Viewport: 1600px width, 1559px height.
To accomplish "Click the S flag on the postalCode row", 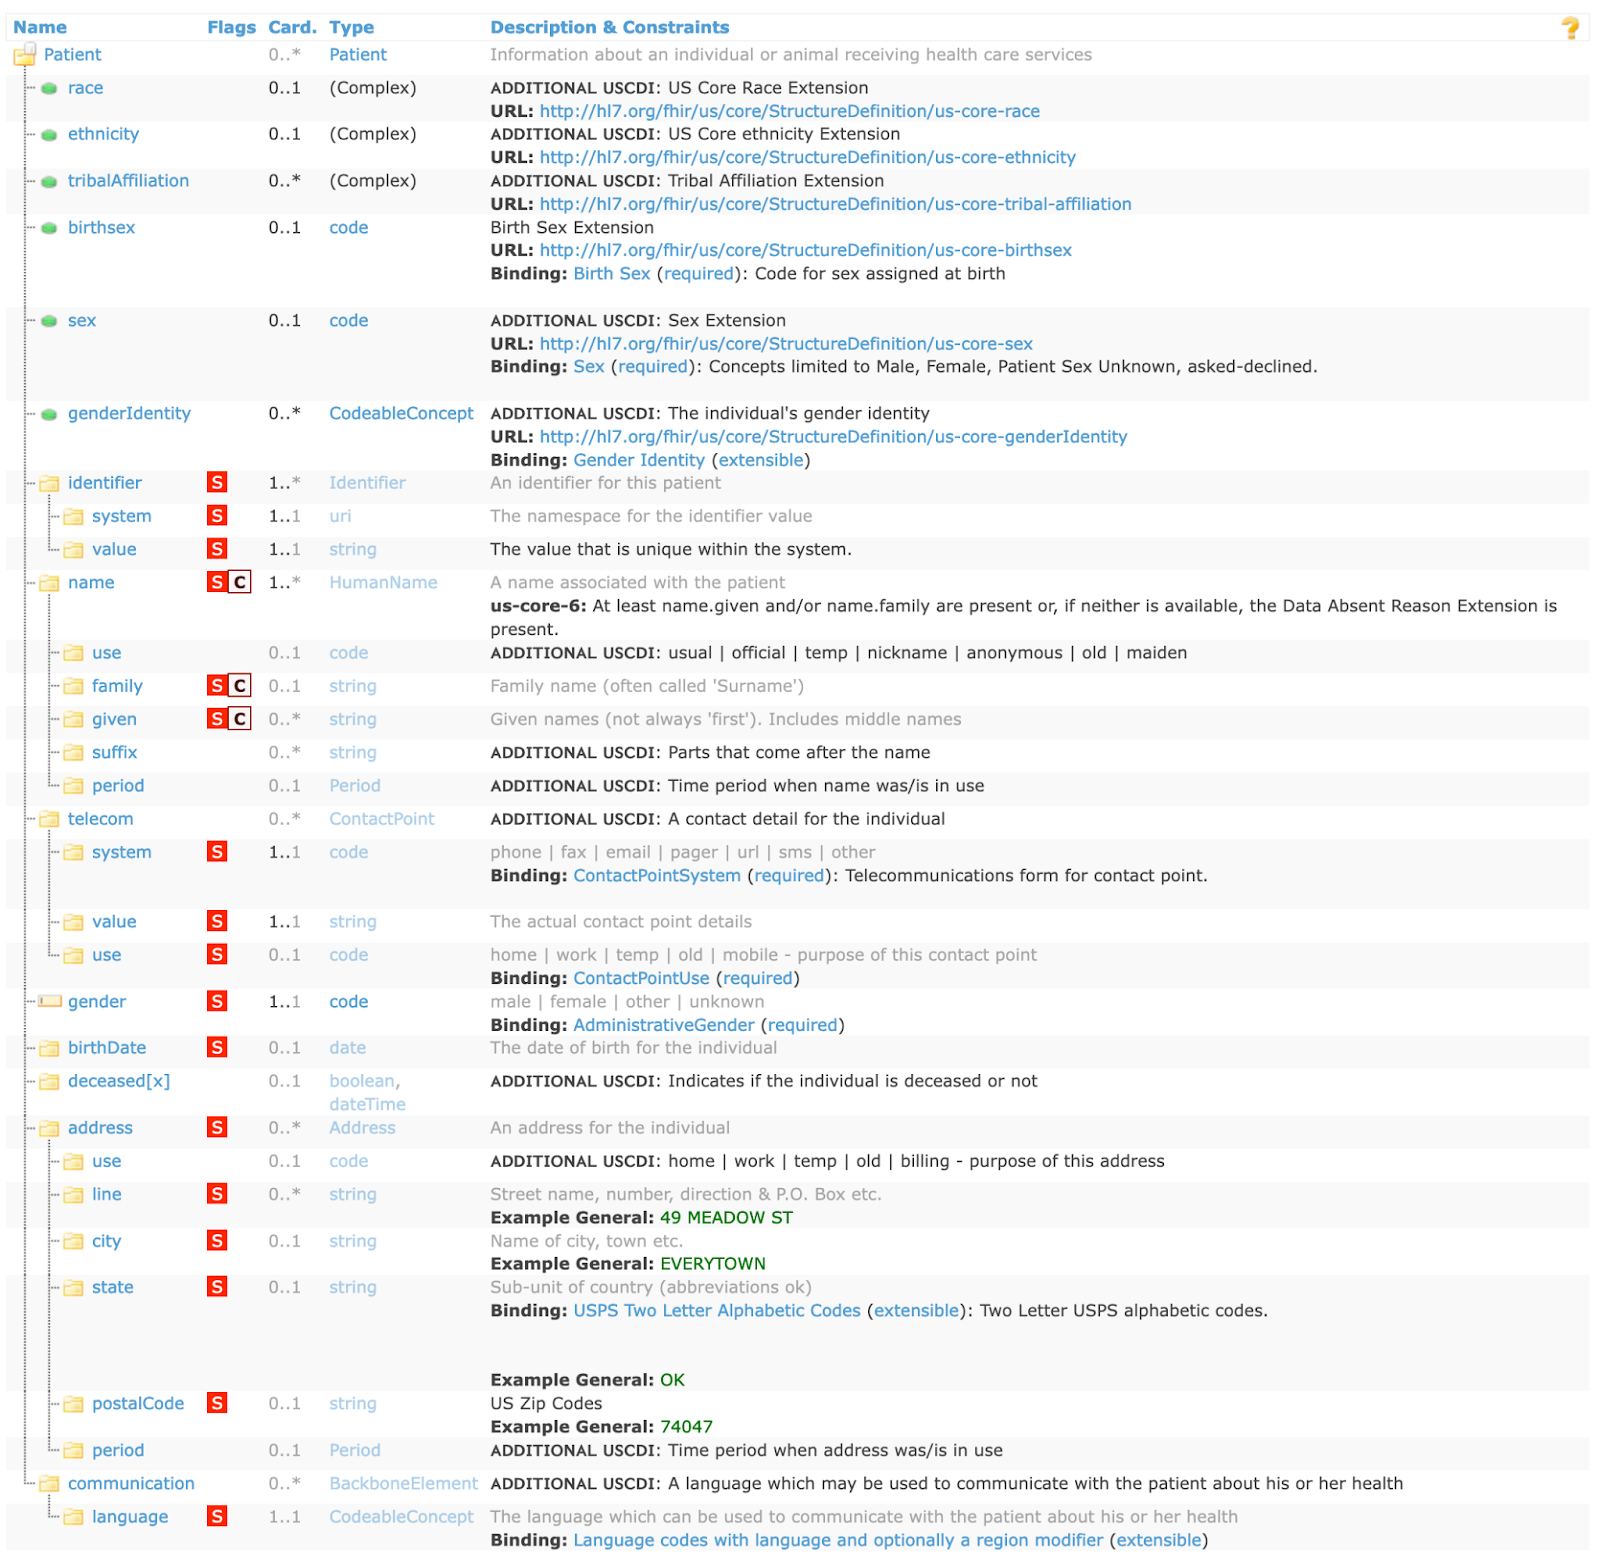I will (217, 1403).
